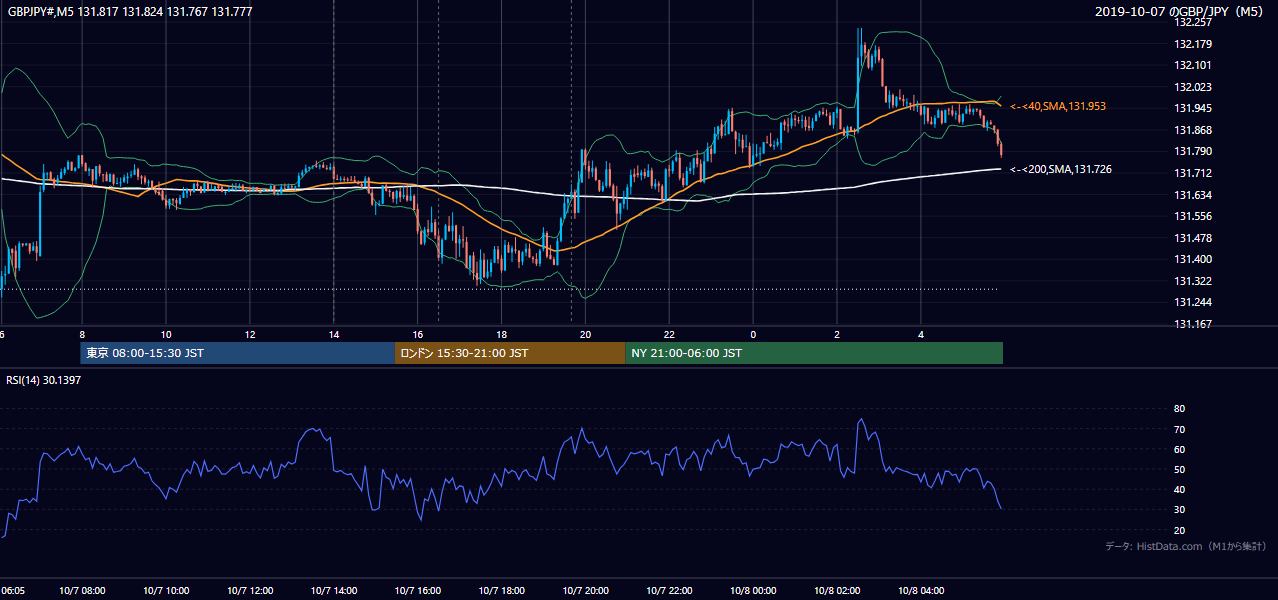Click RSI axis level 20
This screenshot has width=1278, height=600.
[x=1179, y=530]
